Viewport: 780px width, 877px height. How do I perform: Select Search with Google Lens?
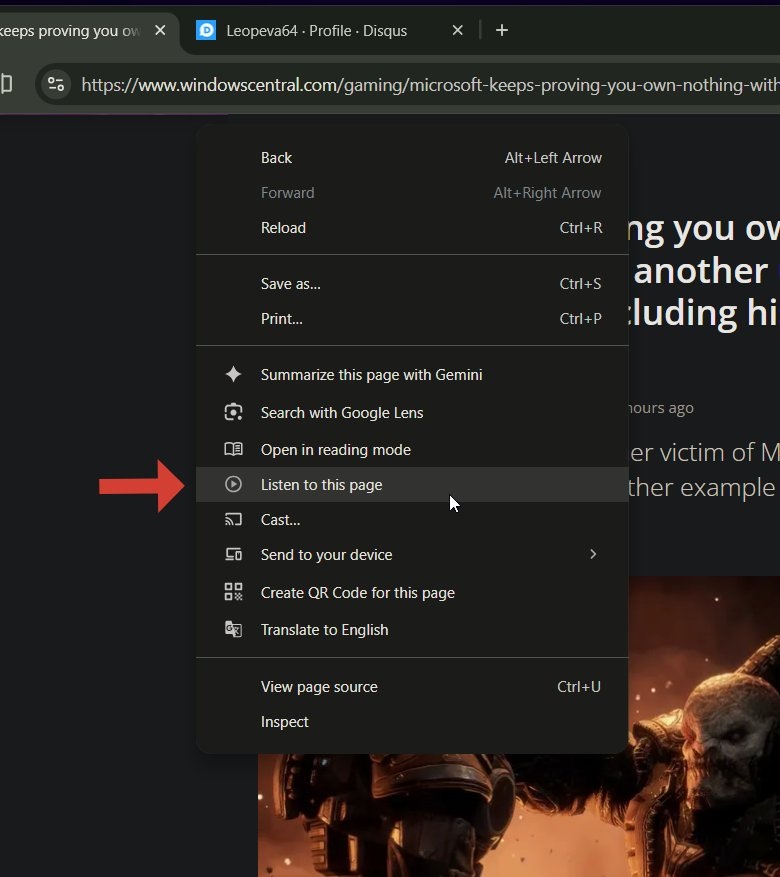[412, 413]
